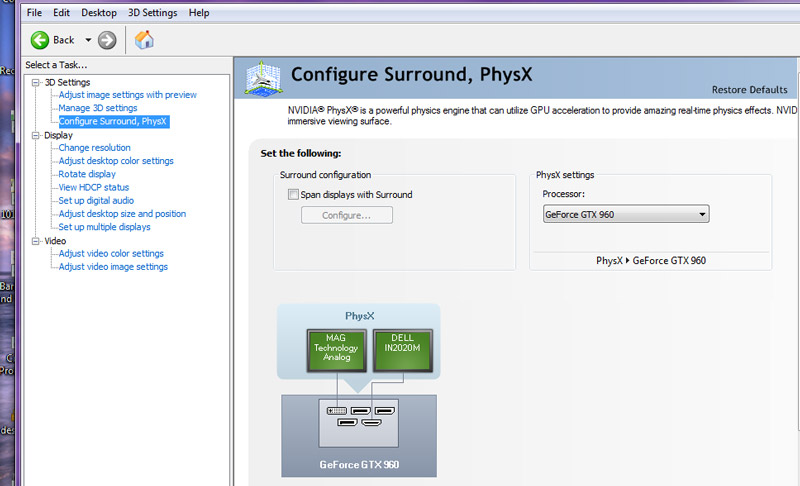This screenshot has height=486, width=800.
Task: Click the GeForce GTX 960 card label
Action: tap(359, 465)
